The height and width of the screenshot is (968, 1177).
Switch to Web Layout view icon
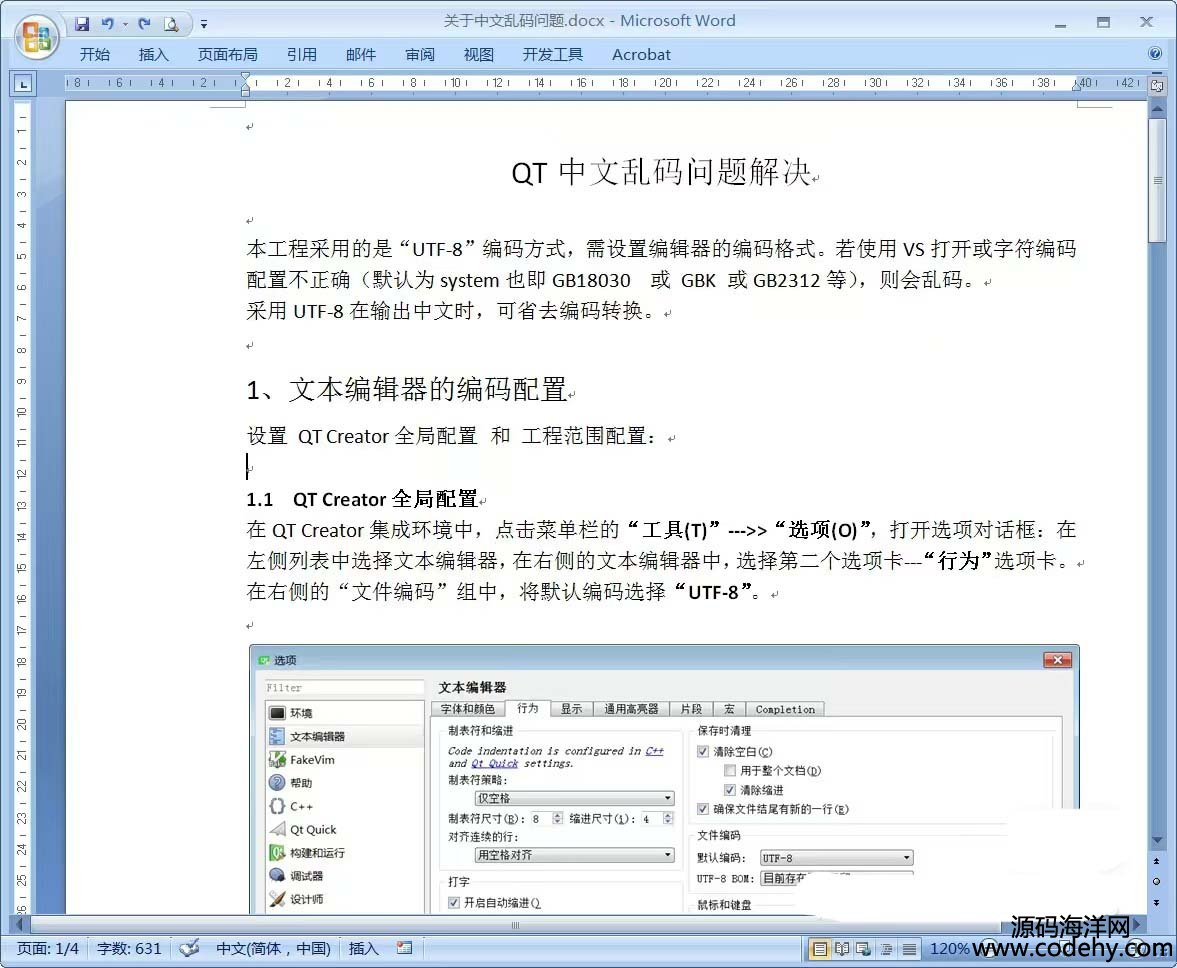click(x=864, y=949)
